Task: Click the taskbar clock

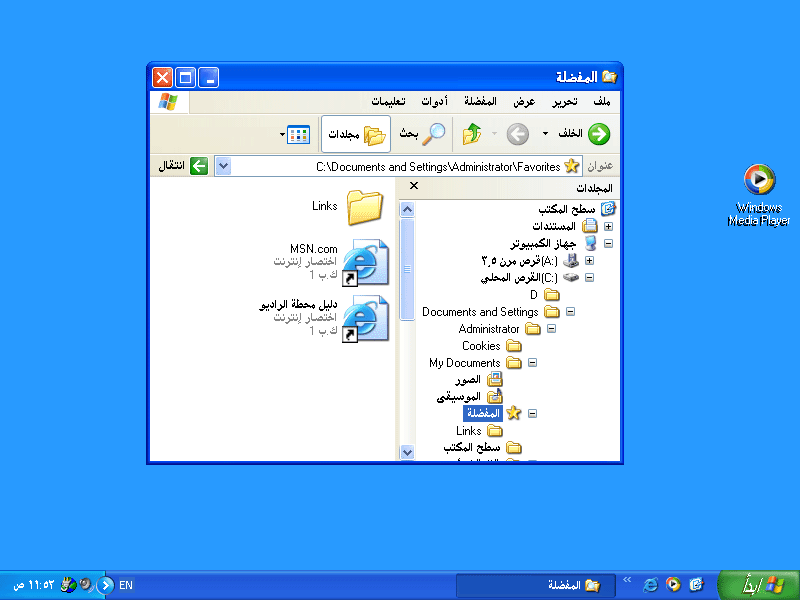Action: 34,585
